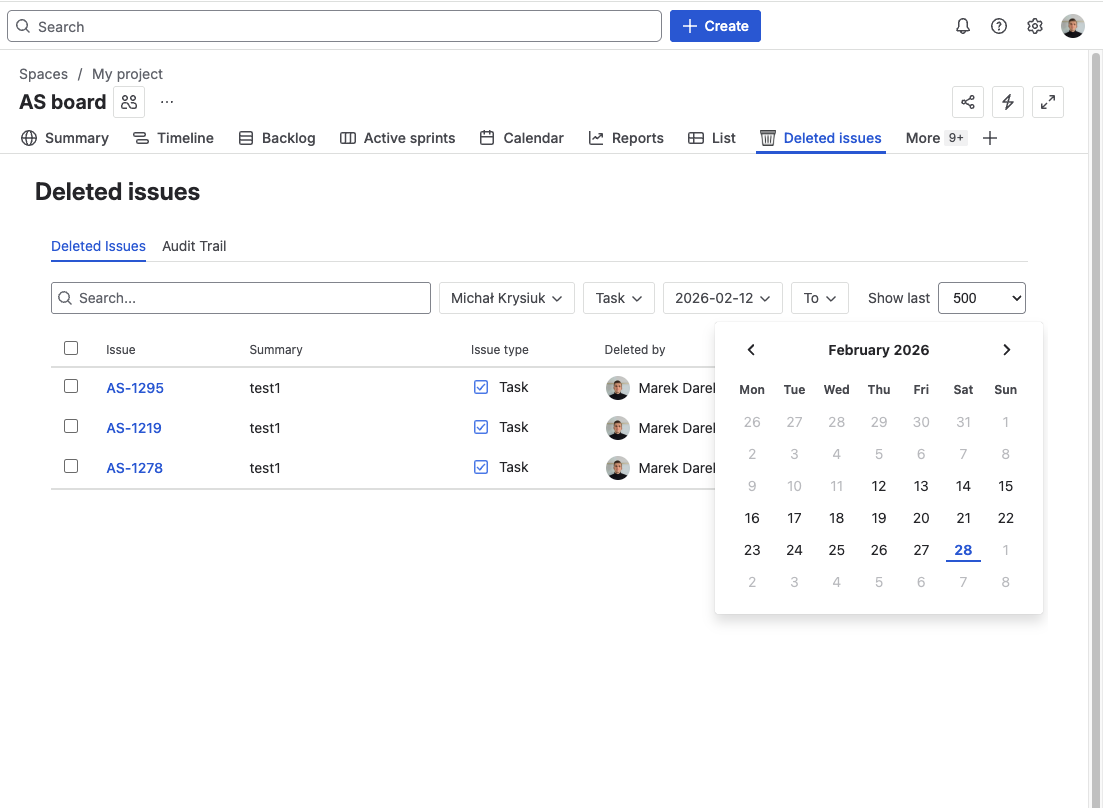Screen dimensions: 1103x808
Task: Switch to the Audit Trail tab
Action: tap(194, 246)
